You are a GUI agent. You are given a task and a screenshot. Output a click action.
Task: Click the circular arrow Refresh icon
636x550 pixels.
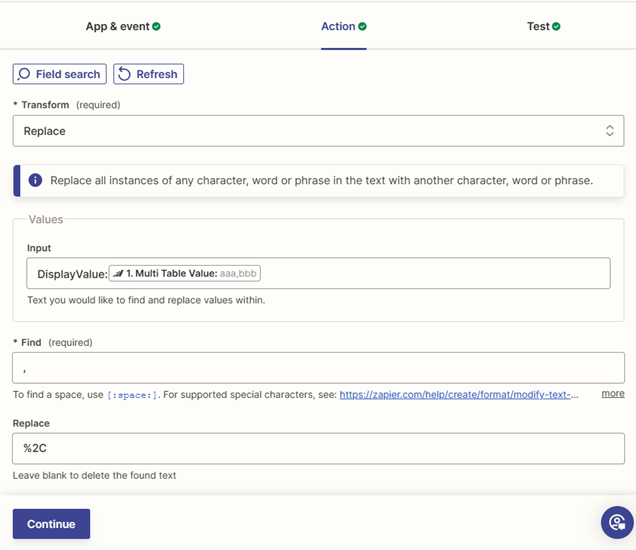coord(124,74)
